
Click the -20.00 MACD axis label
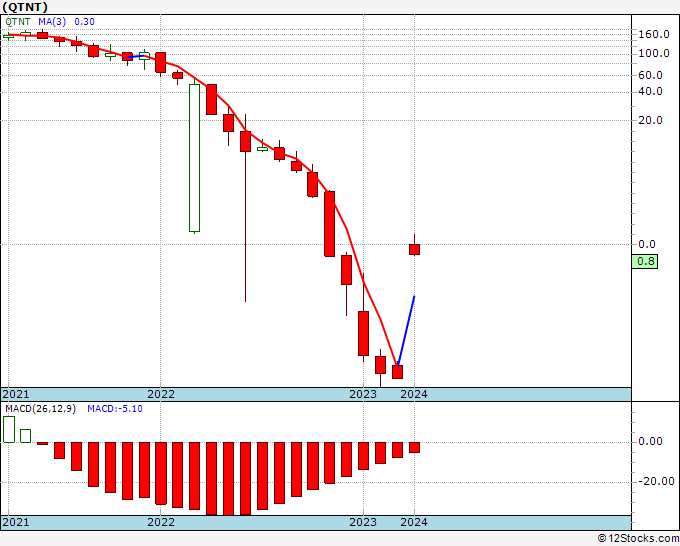656,481
